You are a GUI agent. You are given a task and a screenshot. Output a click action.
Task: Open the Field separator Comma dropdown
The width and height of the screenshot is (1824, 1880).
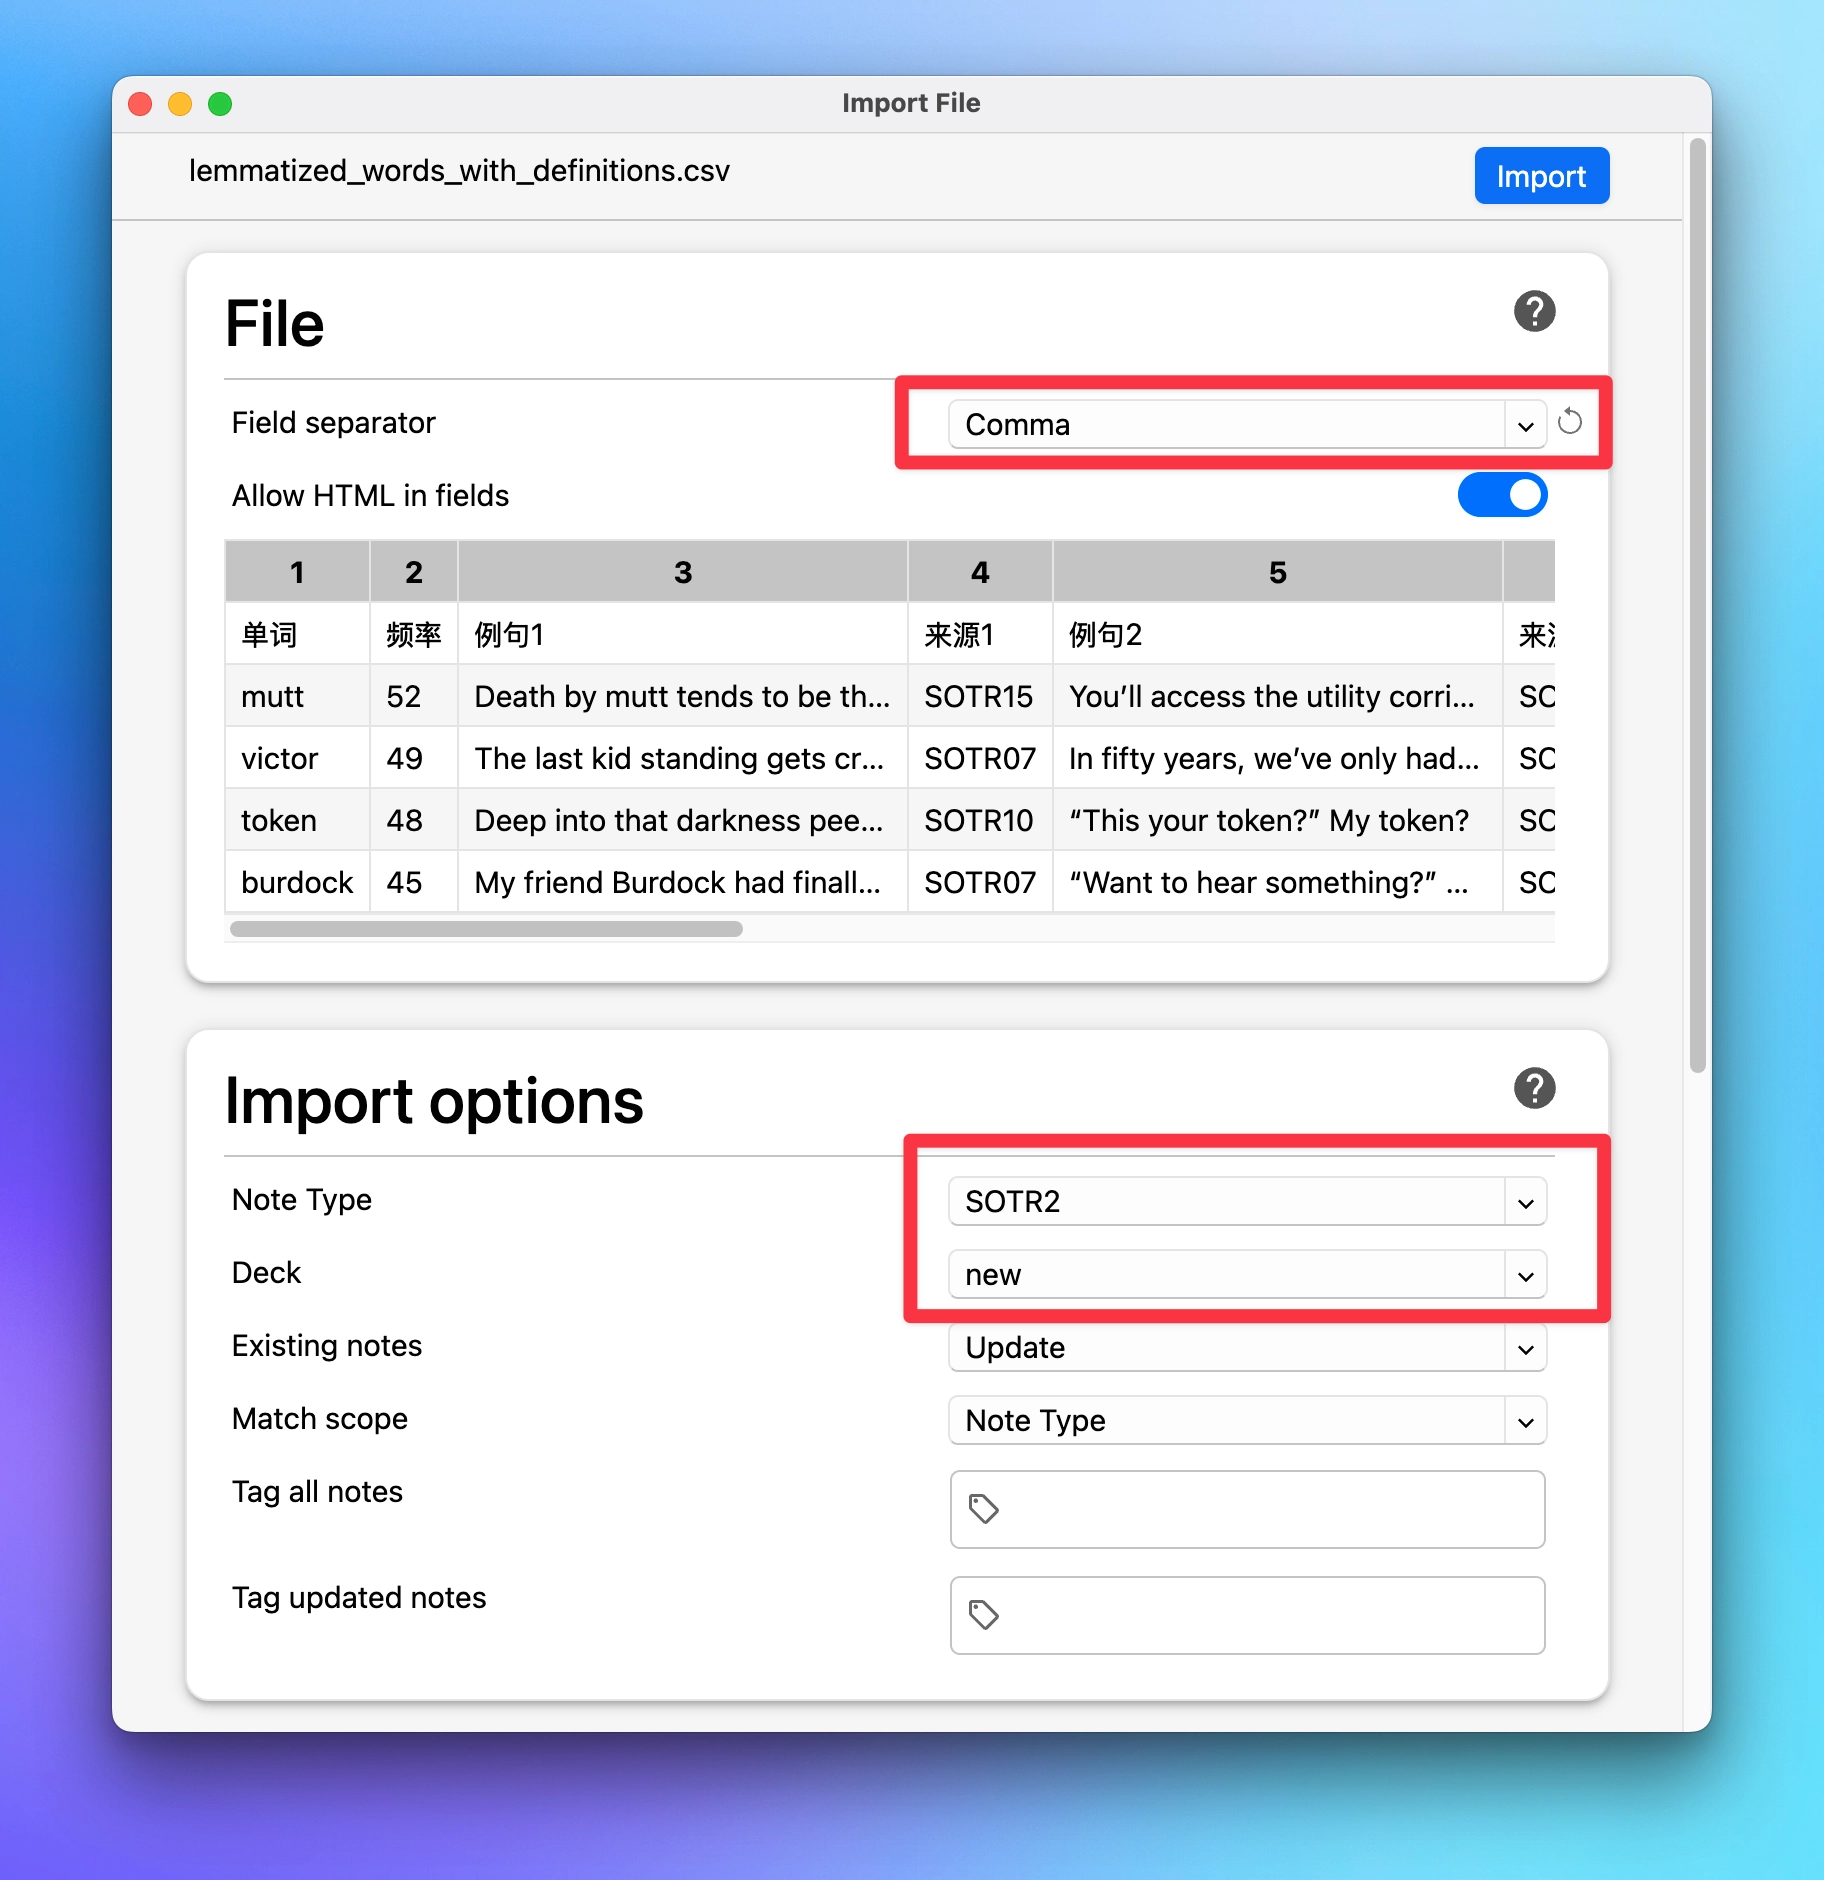pyautogui.click(x=1246, y=425)
